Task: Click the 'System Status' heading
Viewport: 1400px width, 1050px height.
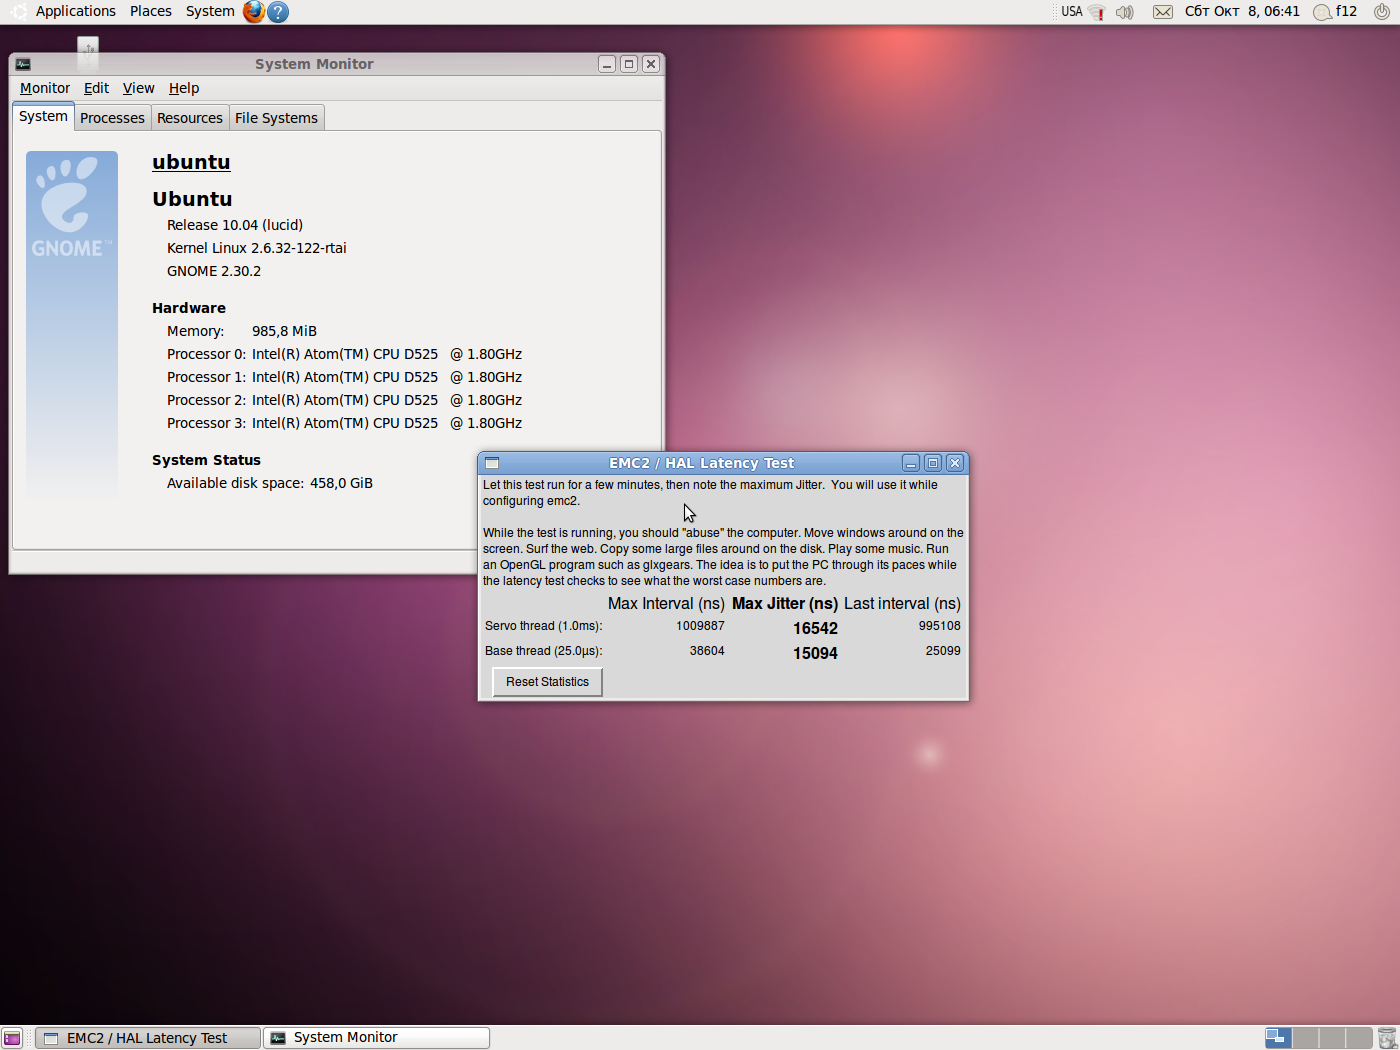Action: click(206, 460)
